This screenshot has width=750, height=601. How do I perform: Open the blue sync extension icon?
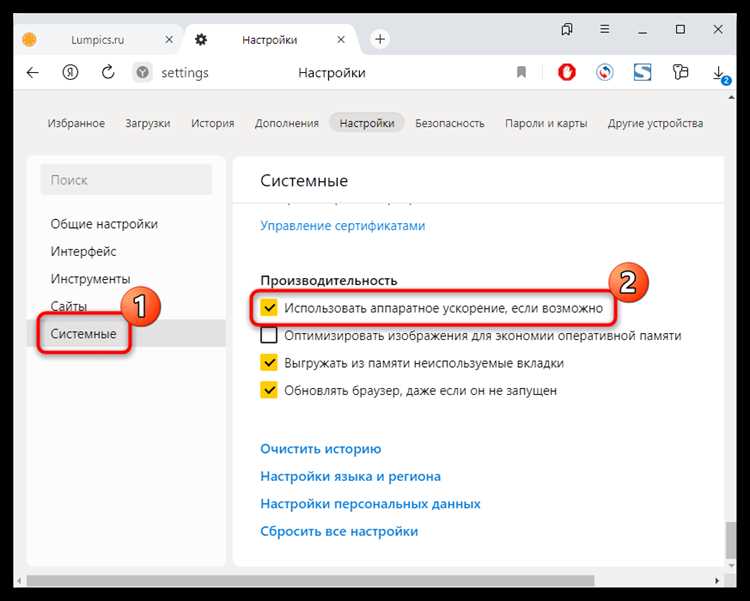(x=605, y=73)
